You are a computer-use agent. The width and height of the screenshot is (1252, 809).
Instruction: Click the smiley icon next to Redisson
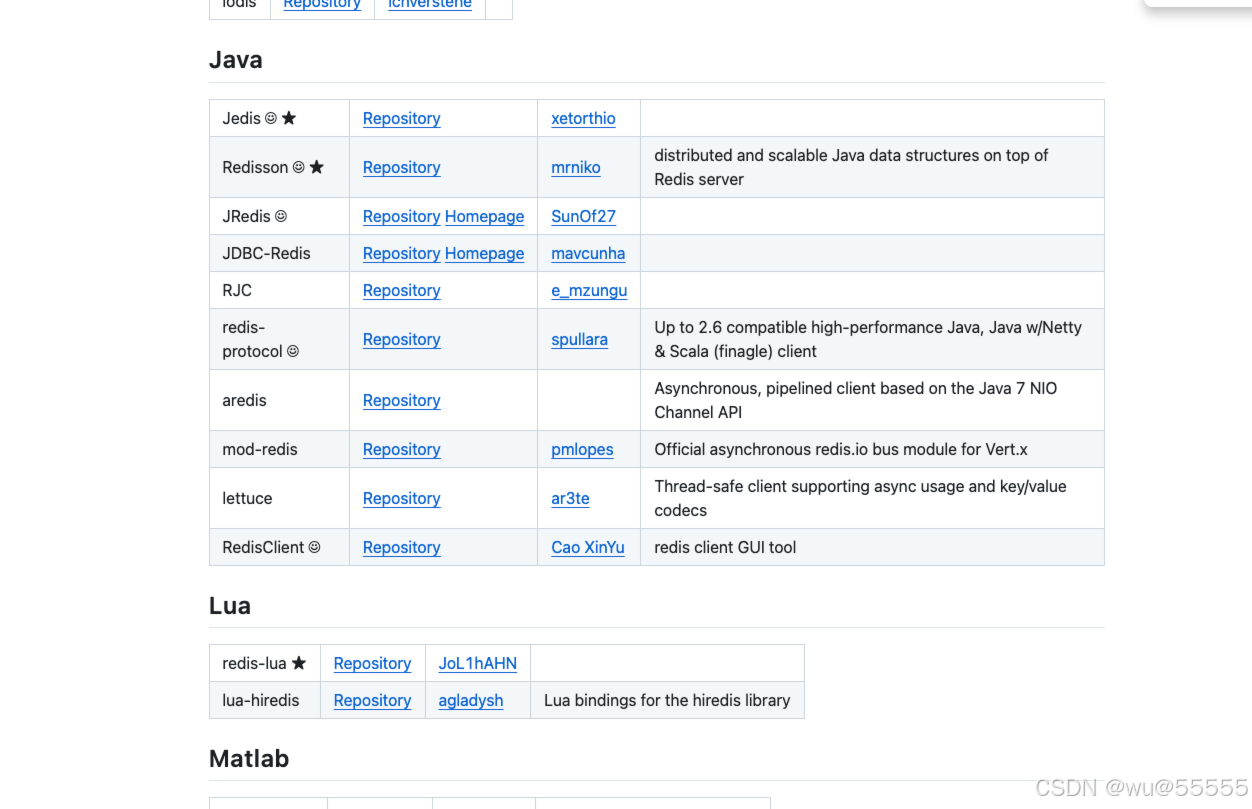coord(298,167)
